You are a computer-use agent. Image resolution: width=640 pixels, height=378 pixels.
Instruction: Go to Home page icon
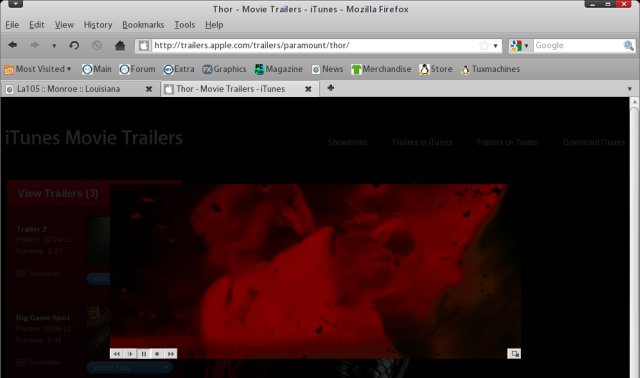point(120,45)
